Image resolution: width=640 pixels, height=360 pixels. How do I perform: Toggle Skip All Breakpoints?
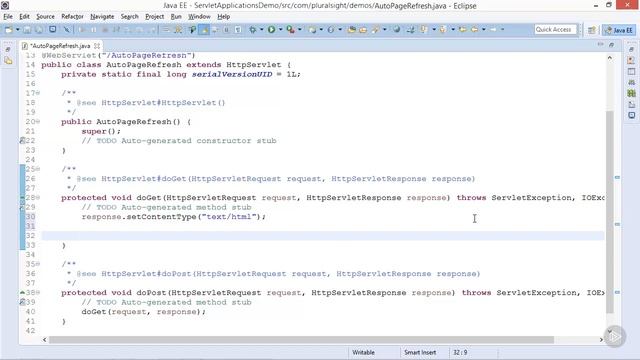coord(67,30)
